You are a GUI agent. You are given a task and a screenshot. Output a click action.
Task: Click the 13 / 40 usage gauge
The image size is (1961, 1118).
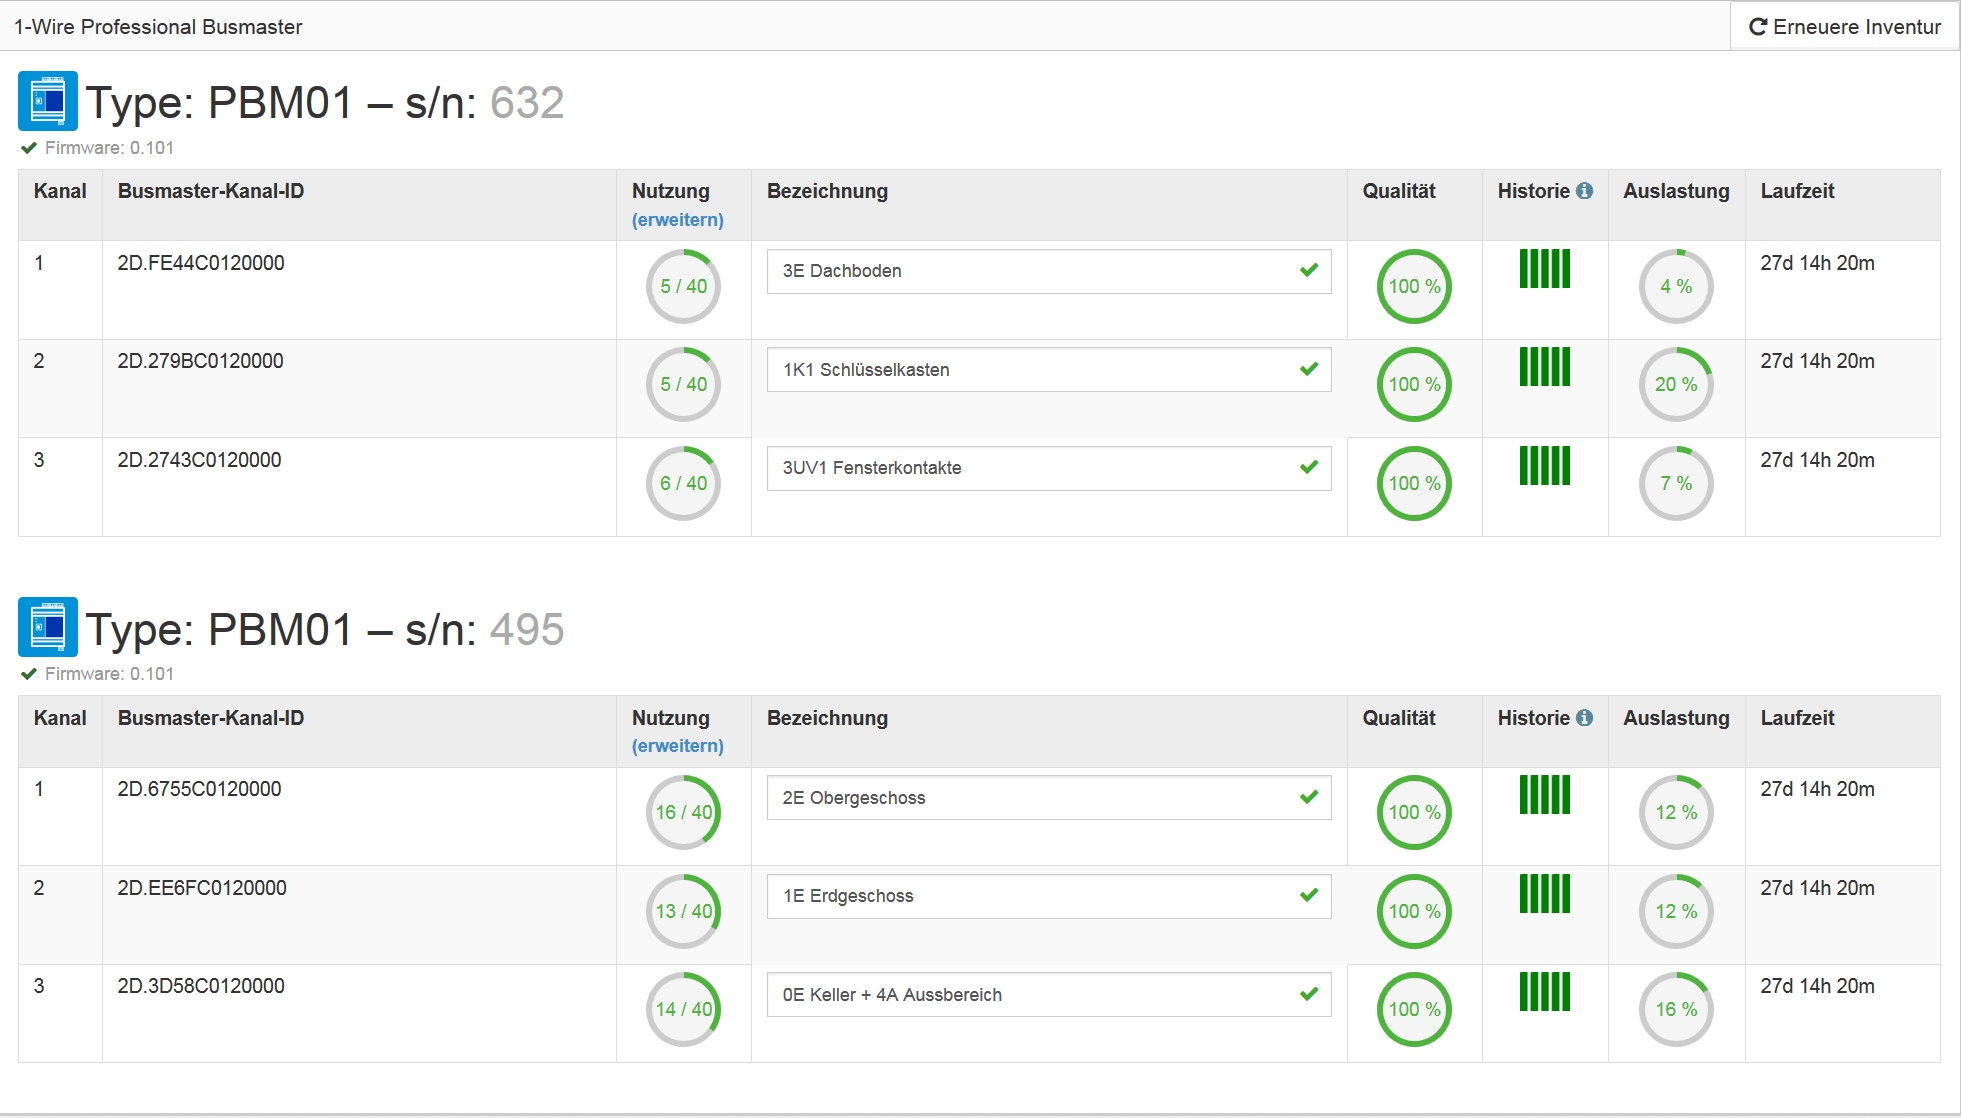click(x=684, y=911)
